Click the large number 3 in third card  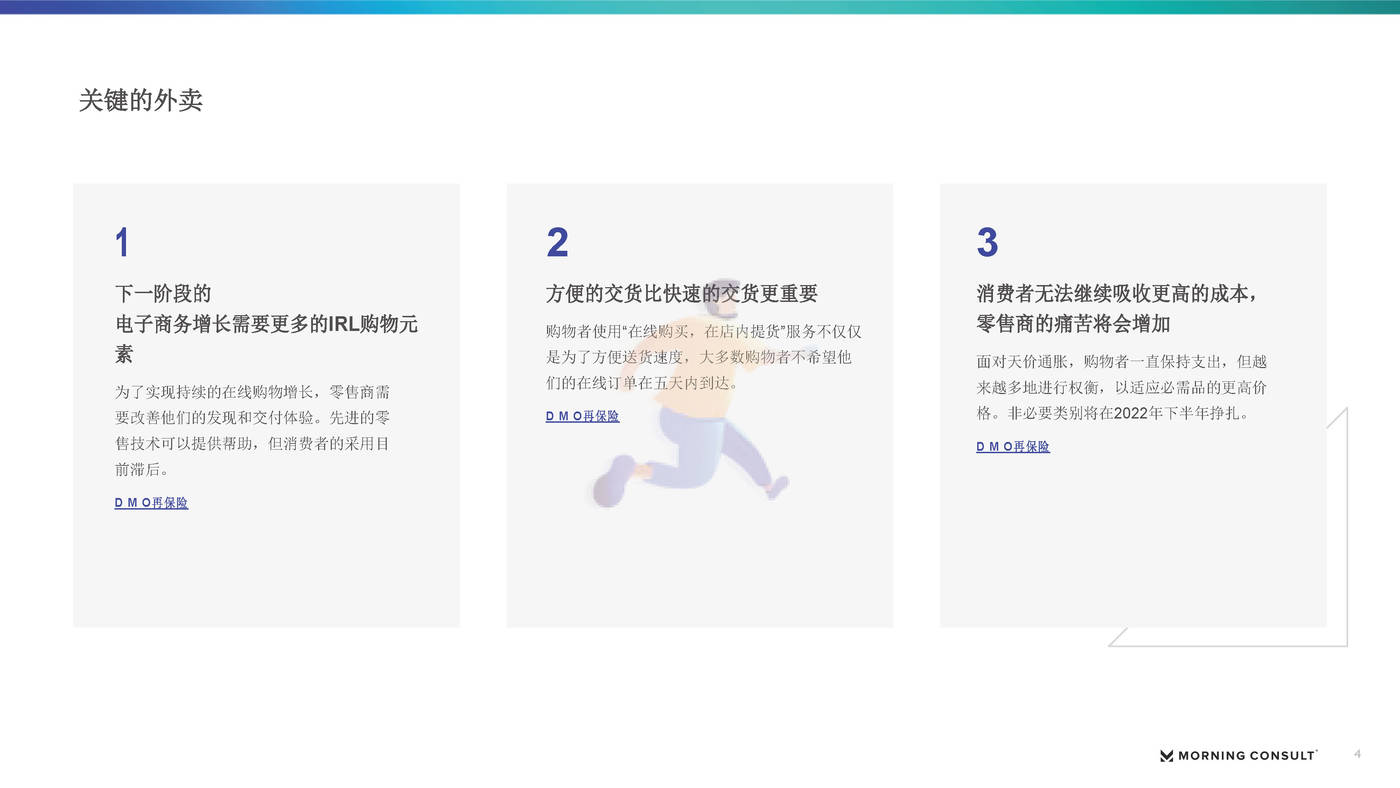(x=987, y=243)
